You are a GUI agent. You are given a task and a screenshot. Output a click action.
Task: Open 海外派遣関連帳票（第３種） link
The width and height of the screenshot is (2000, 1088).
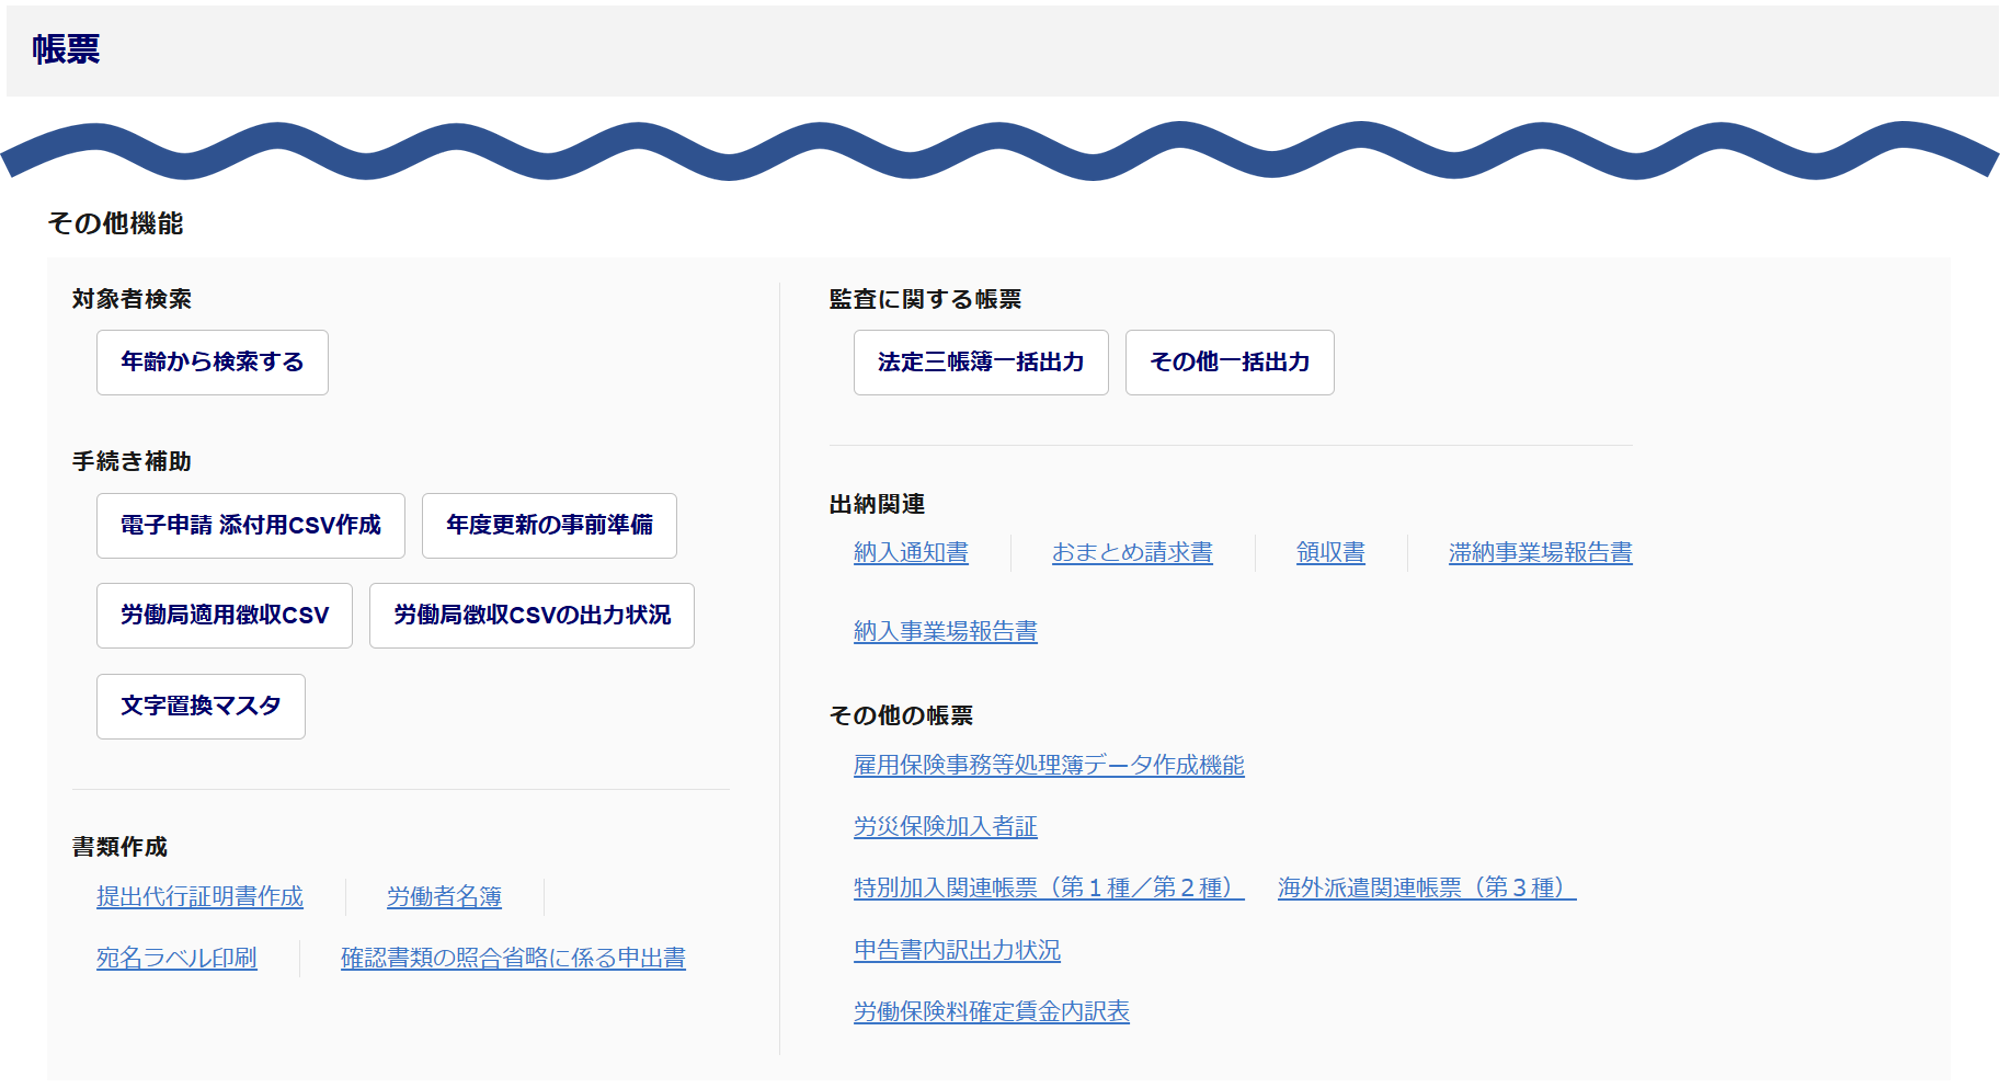tap(1426, 887)
